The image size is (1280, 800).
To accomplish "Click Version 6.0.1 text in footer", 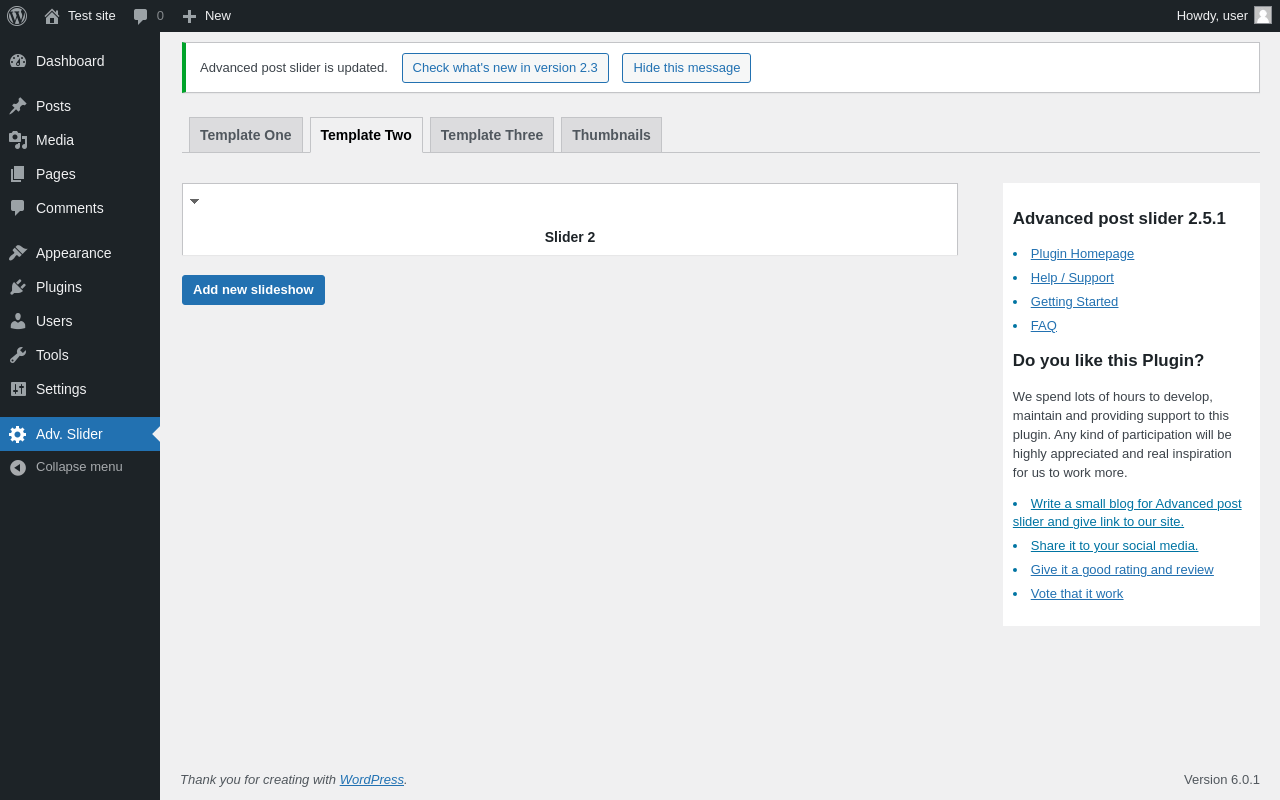I will 1222,779.
